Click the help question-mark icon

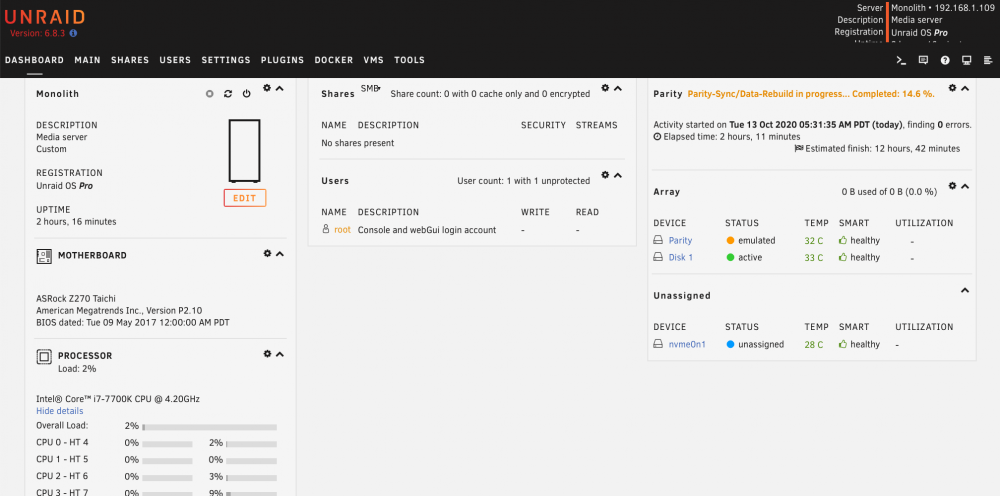pyautogui.click(x=945, y=60)
